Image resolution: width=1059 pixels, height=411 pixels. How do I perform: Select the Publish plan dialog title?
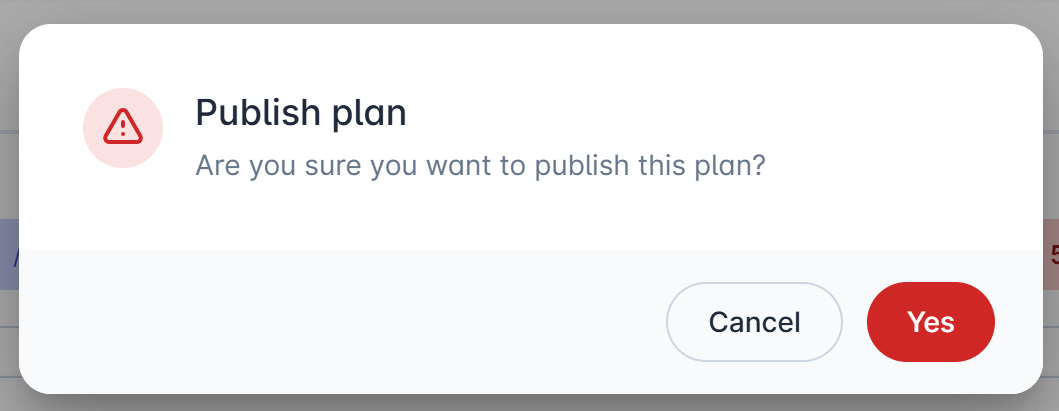point(301,112)
